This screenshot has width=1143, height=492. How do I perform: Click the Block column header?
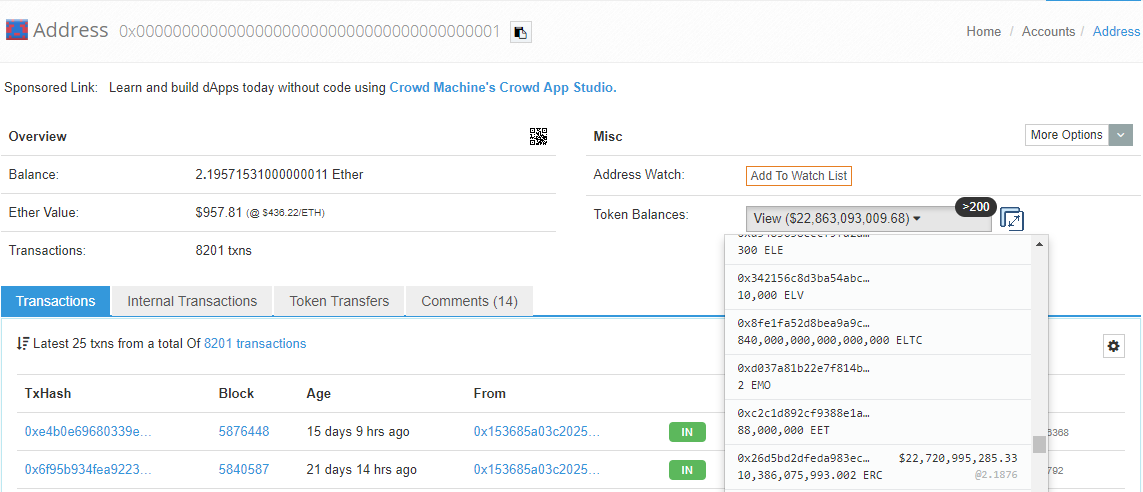236,394
